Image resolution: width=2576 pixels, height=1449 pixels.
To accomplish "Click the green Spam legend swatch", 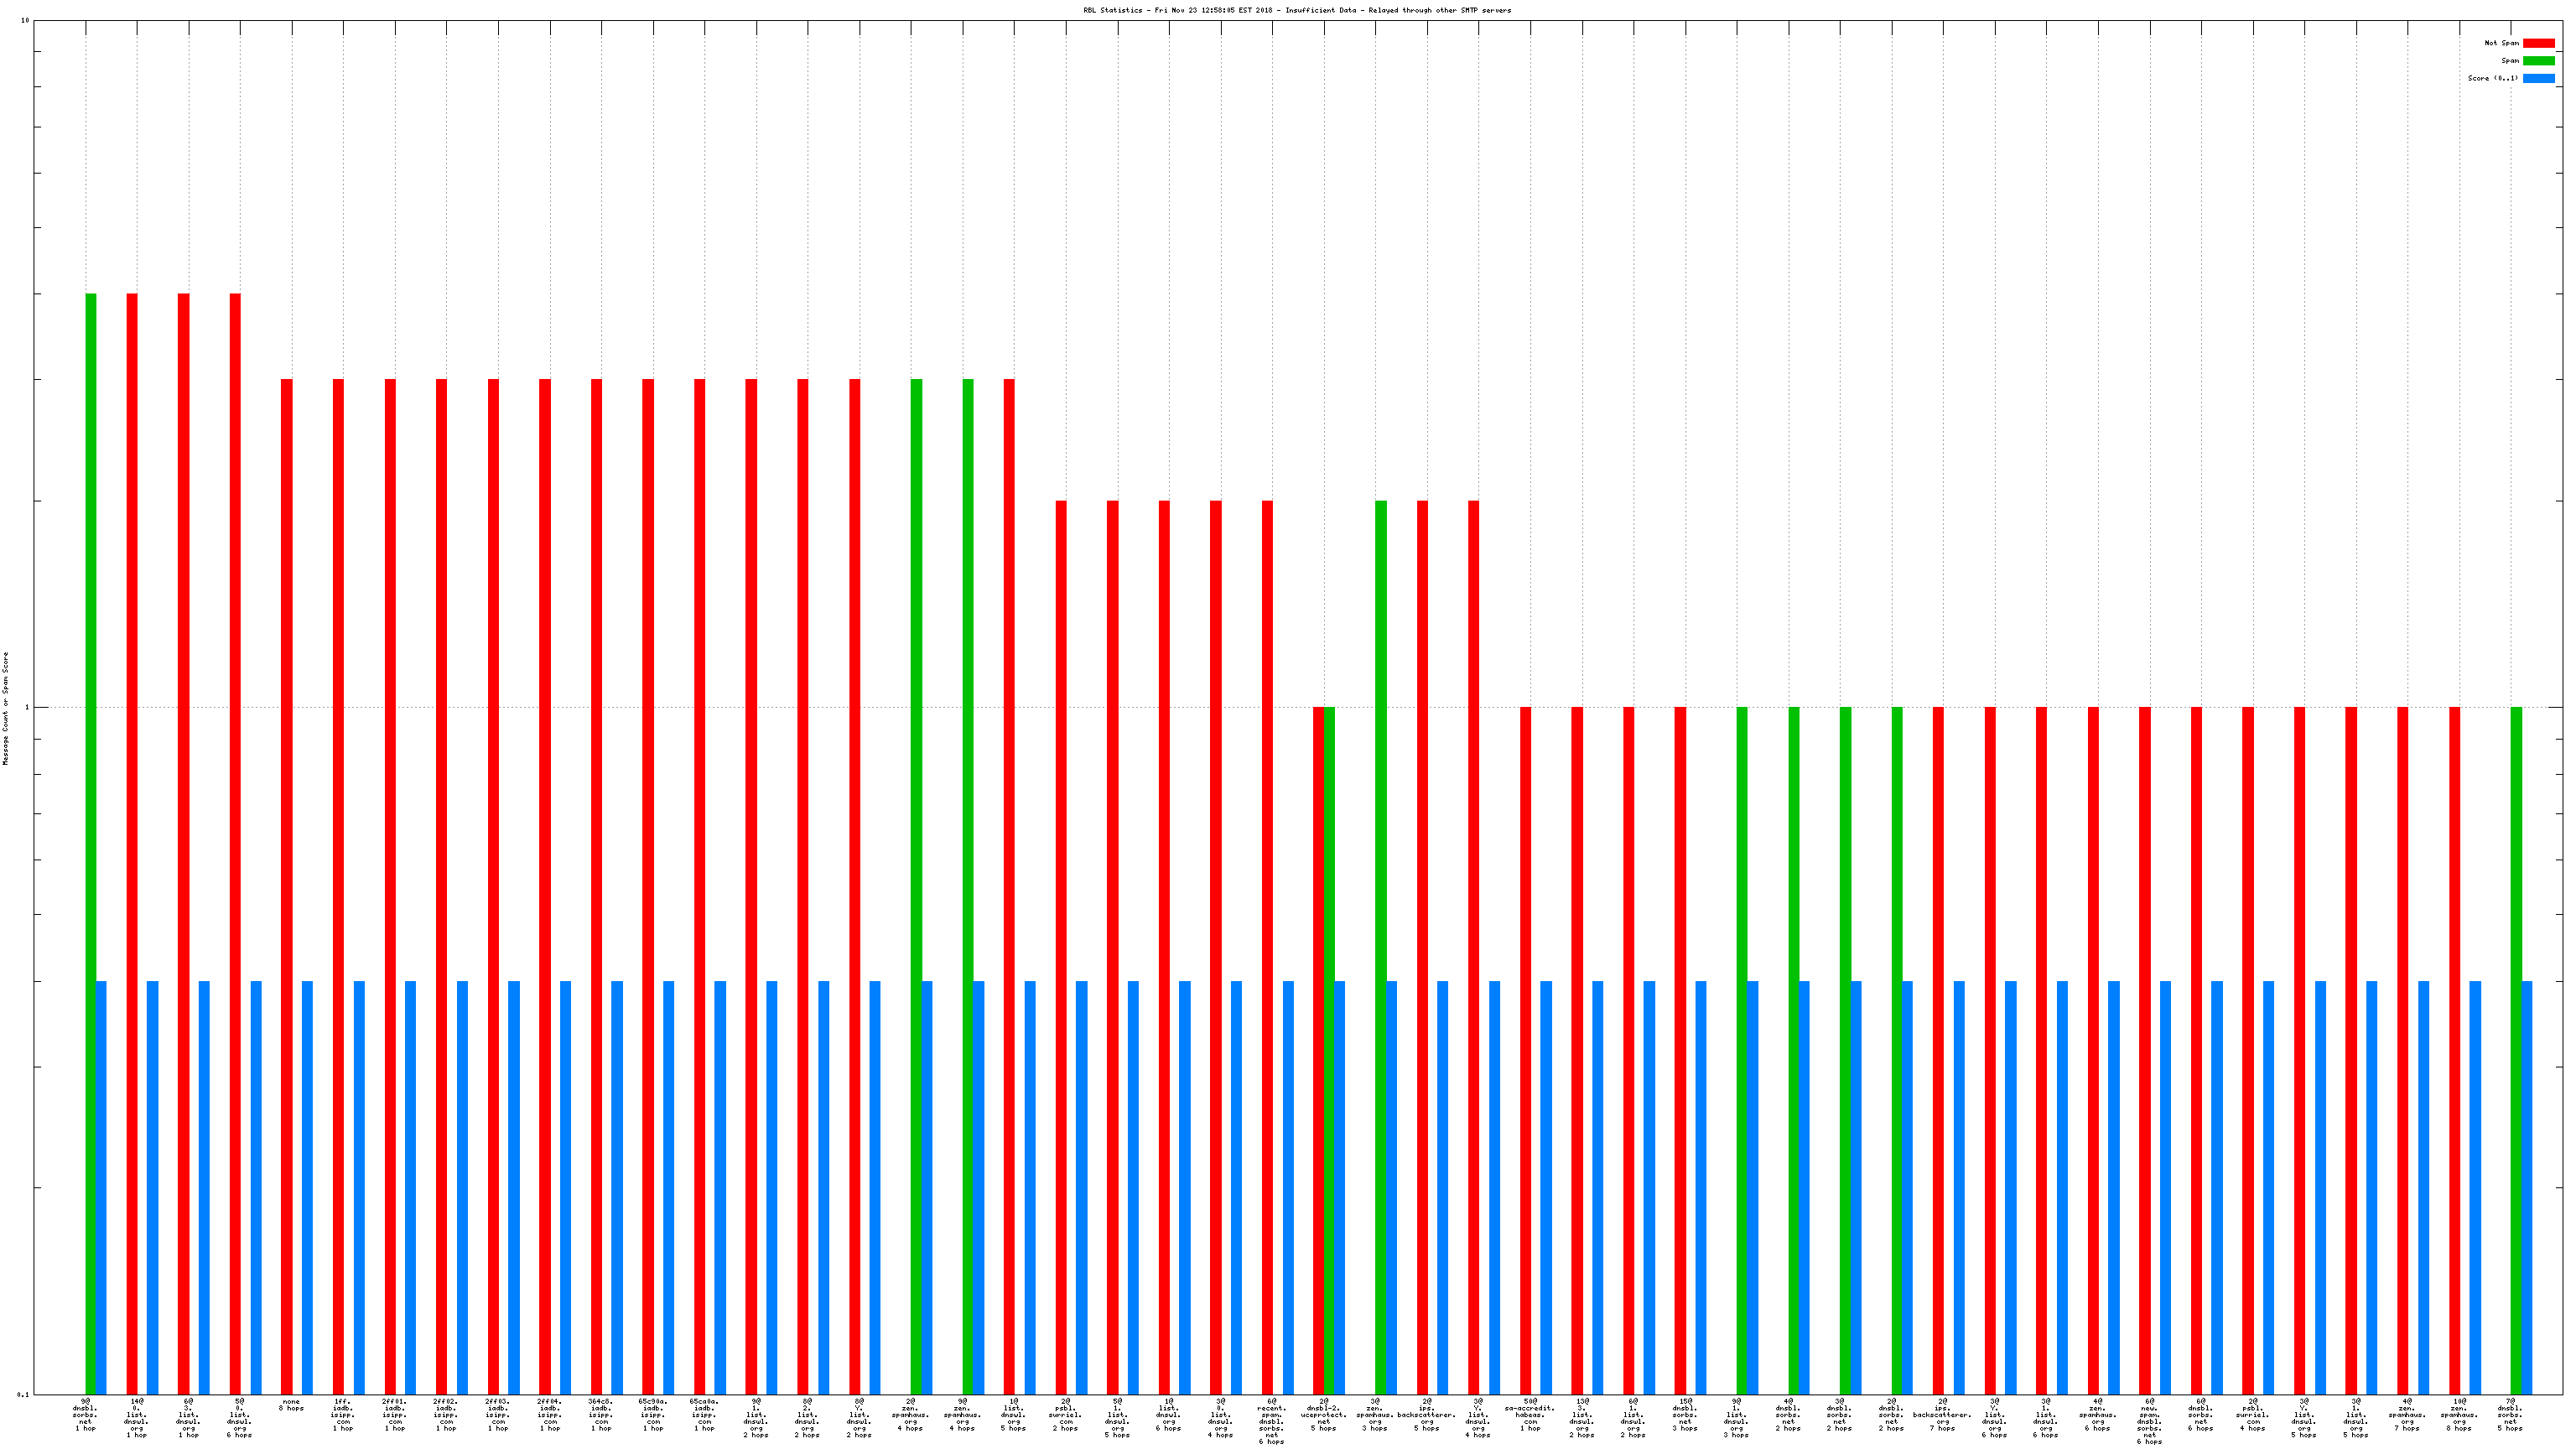I will pyautogui.click(x=2538, y=61).
